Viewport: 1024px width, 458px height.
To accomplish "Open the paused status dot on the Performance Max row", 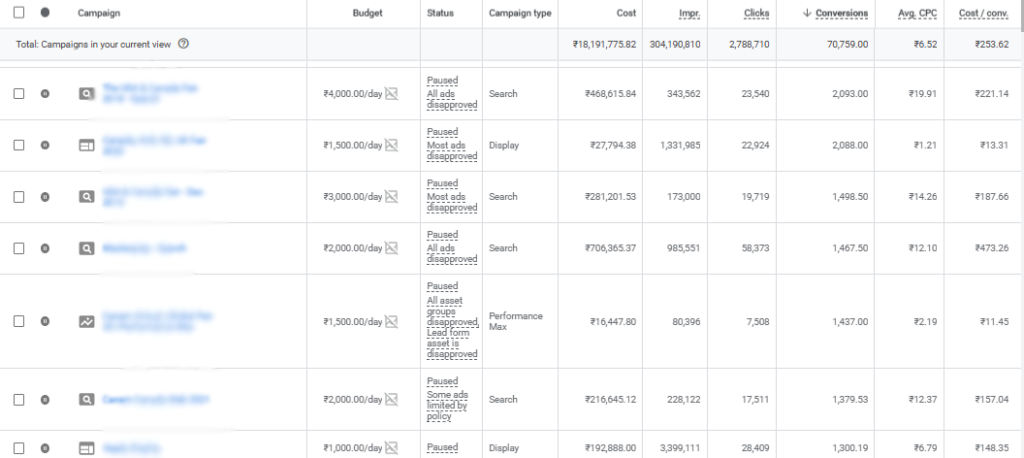I will click(45, 321).
